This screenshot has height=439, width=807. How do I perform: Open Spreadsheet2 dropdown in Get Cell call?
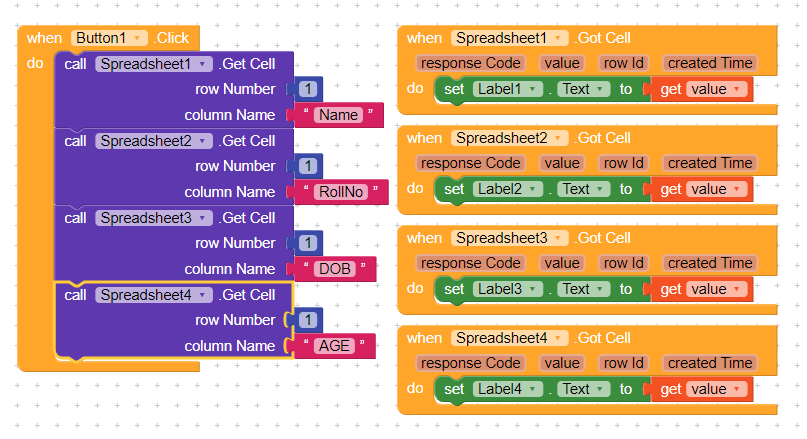pos(153,141)
